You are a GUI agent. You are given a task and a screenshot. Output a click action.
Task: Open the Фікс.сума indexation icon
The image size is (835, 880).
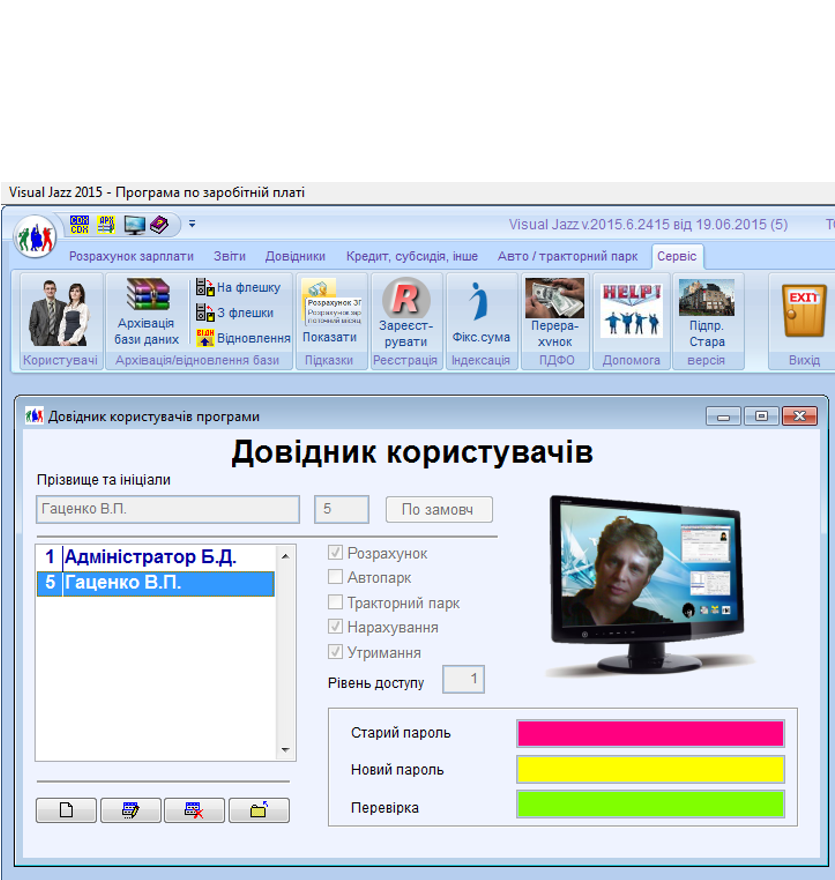480,312
